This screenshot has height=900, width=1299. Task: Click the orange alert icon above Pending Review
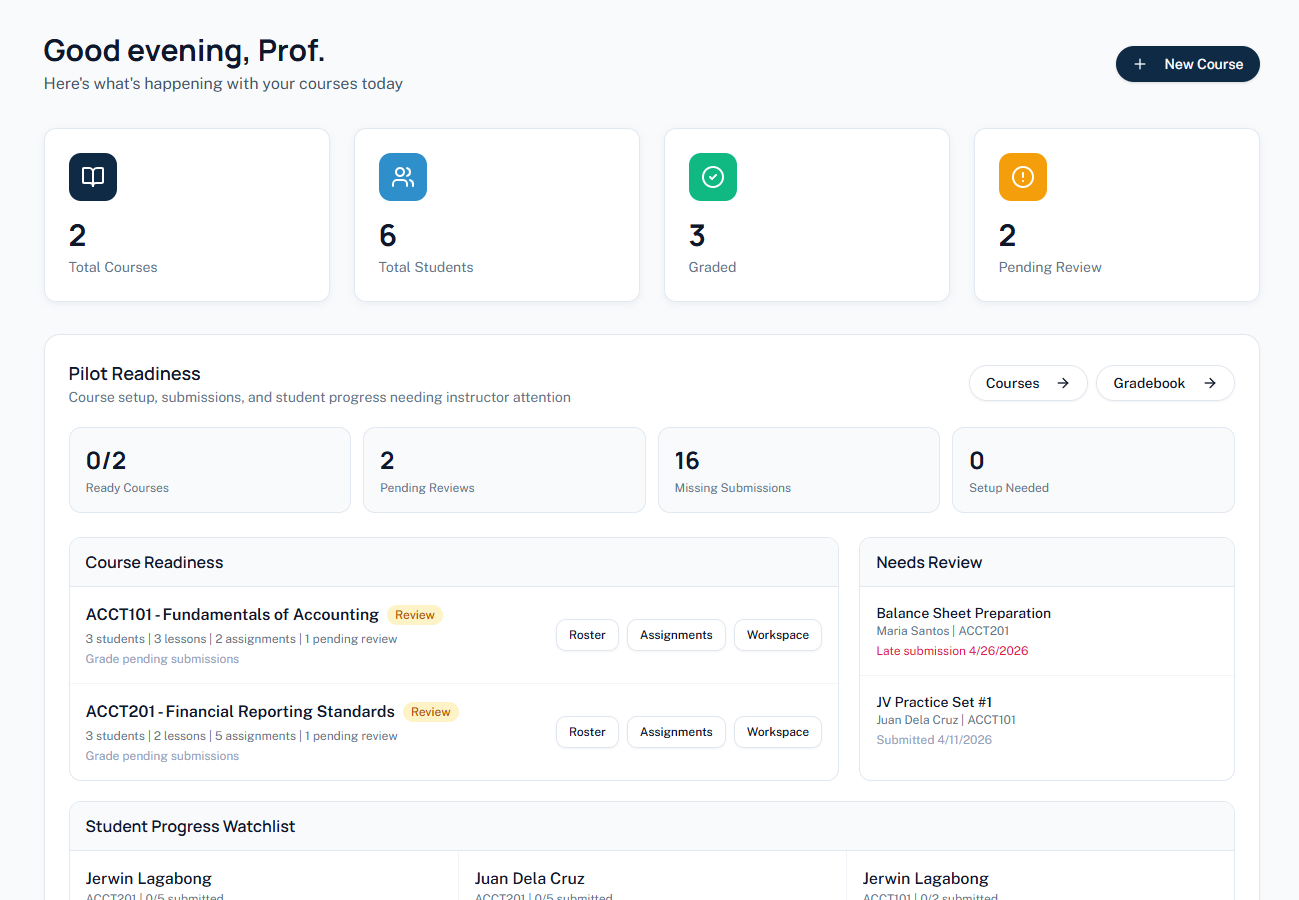click(x=1023, y=177)
